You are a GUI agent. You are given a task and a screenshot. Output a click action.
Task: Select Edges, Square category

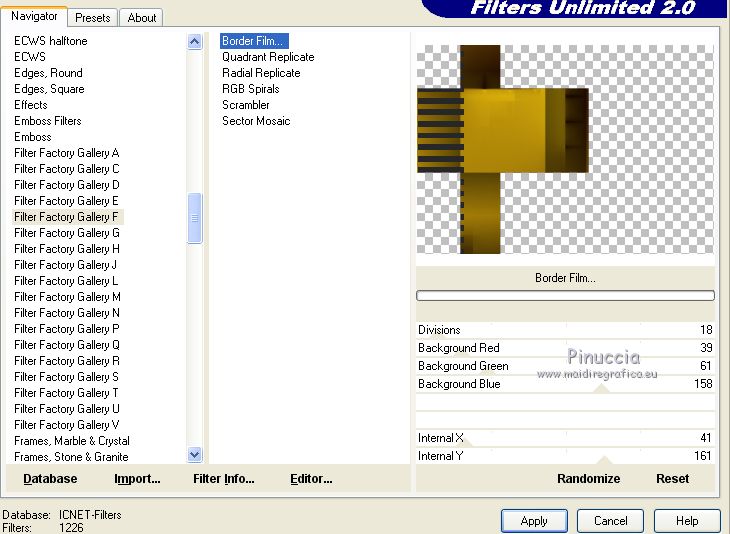click(49, 89)
